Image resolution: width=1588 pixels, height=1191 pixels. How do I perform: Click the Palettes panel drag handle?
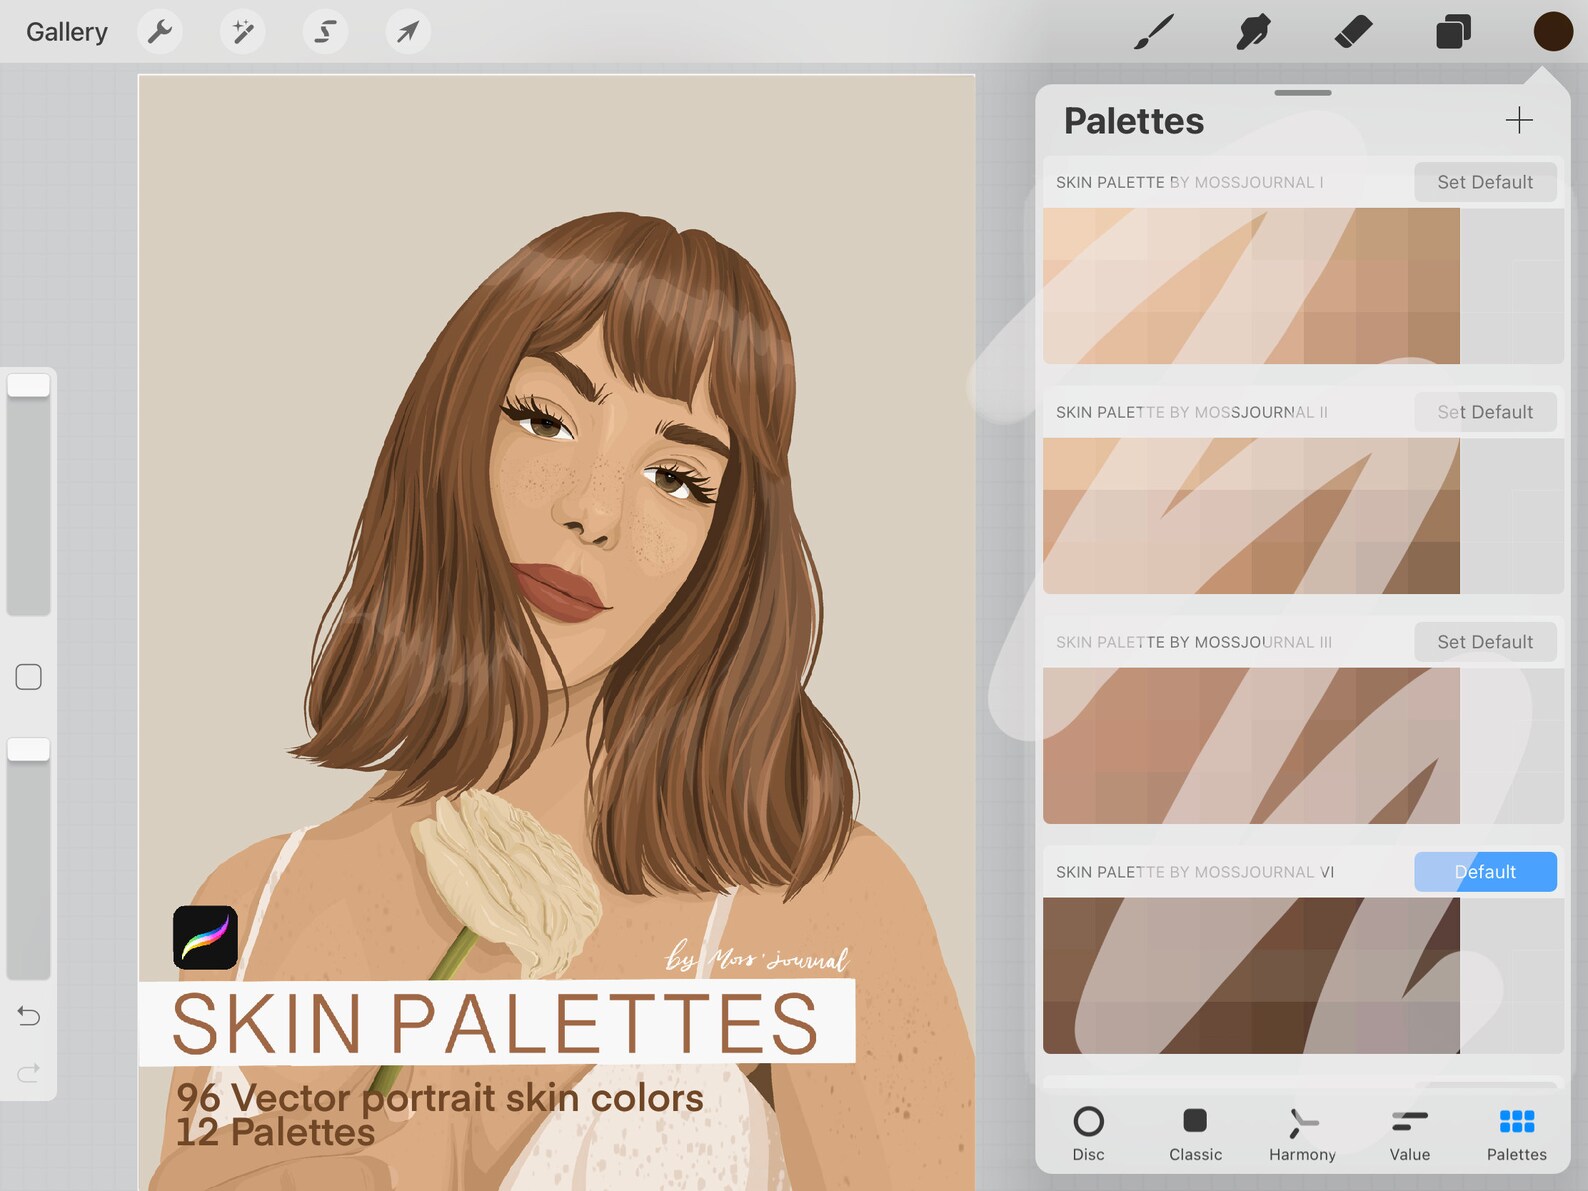[x=1302, y=93]
